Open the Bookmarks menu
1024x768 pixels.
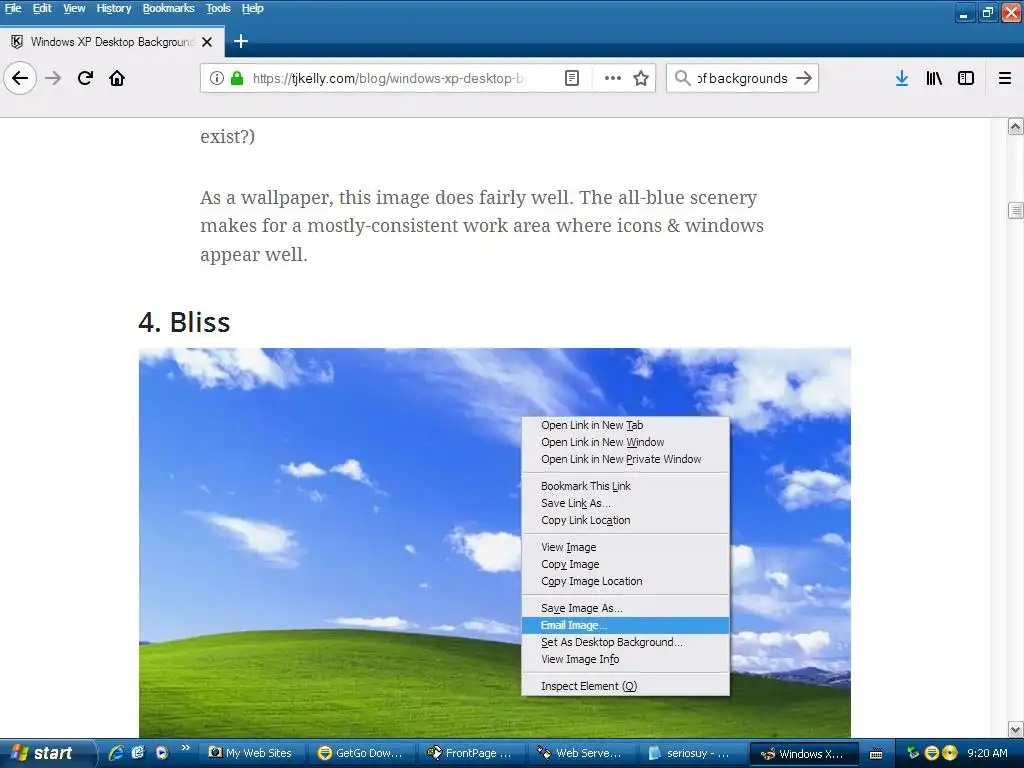(168, 8)
